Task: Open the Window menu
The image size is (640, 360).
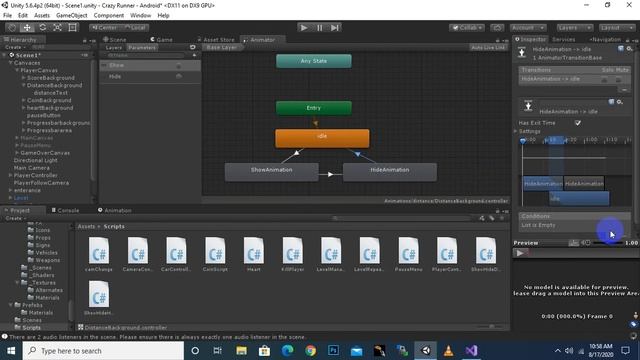Action: [140, 16]
